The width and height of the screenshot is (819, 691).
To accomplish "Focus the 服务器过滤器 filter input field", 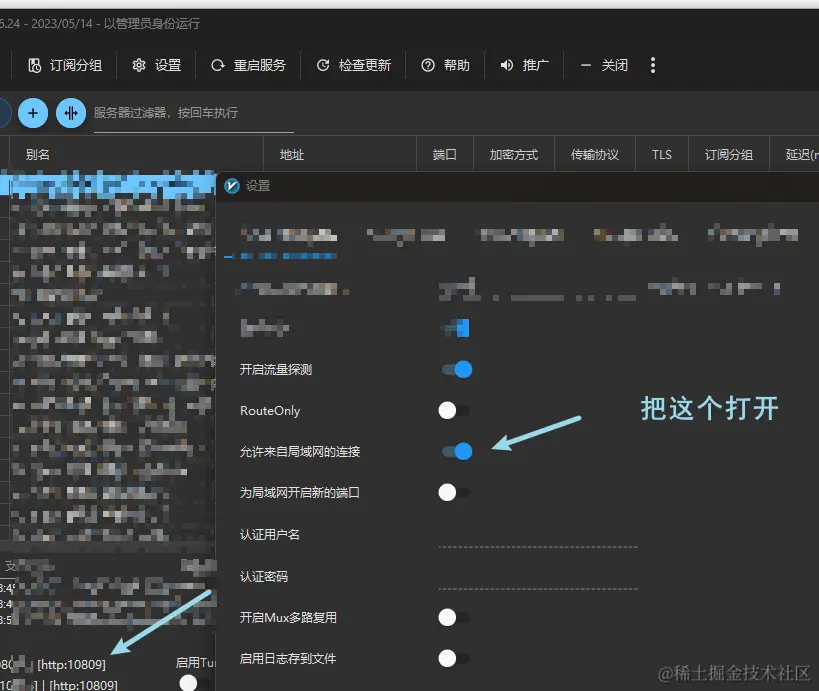I will (x=193, y=113).
